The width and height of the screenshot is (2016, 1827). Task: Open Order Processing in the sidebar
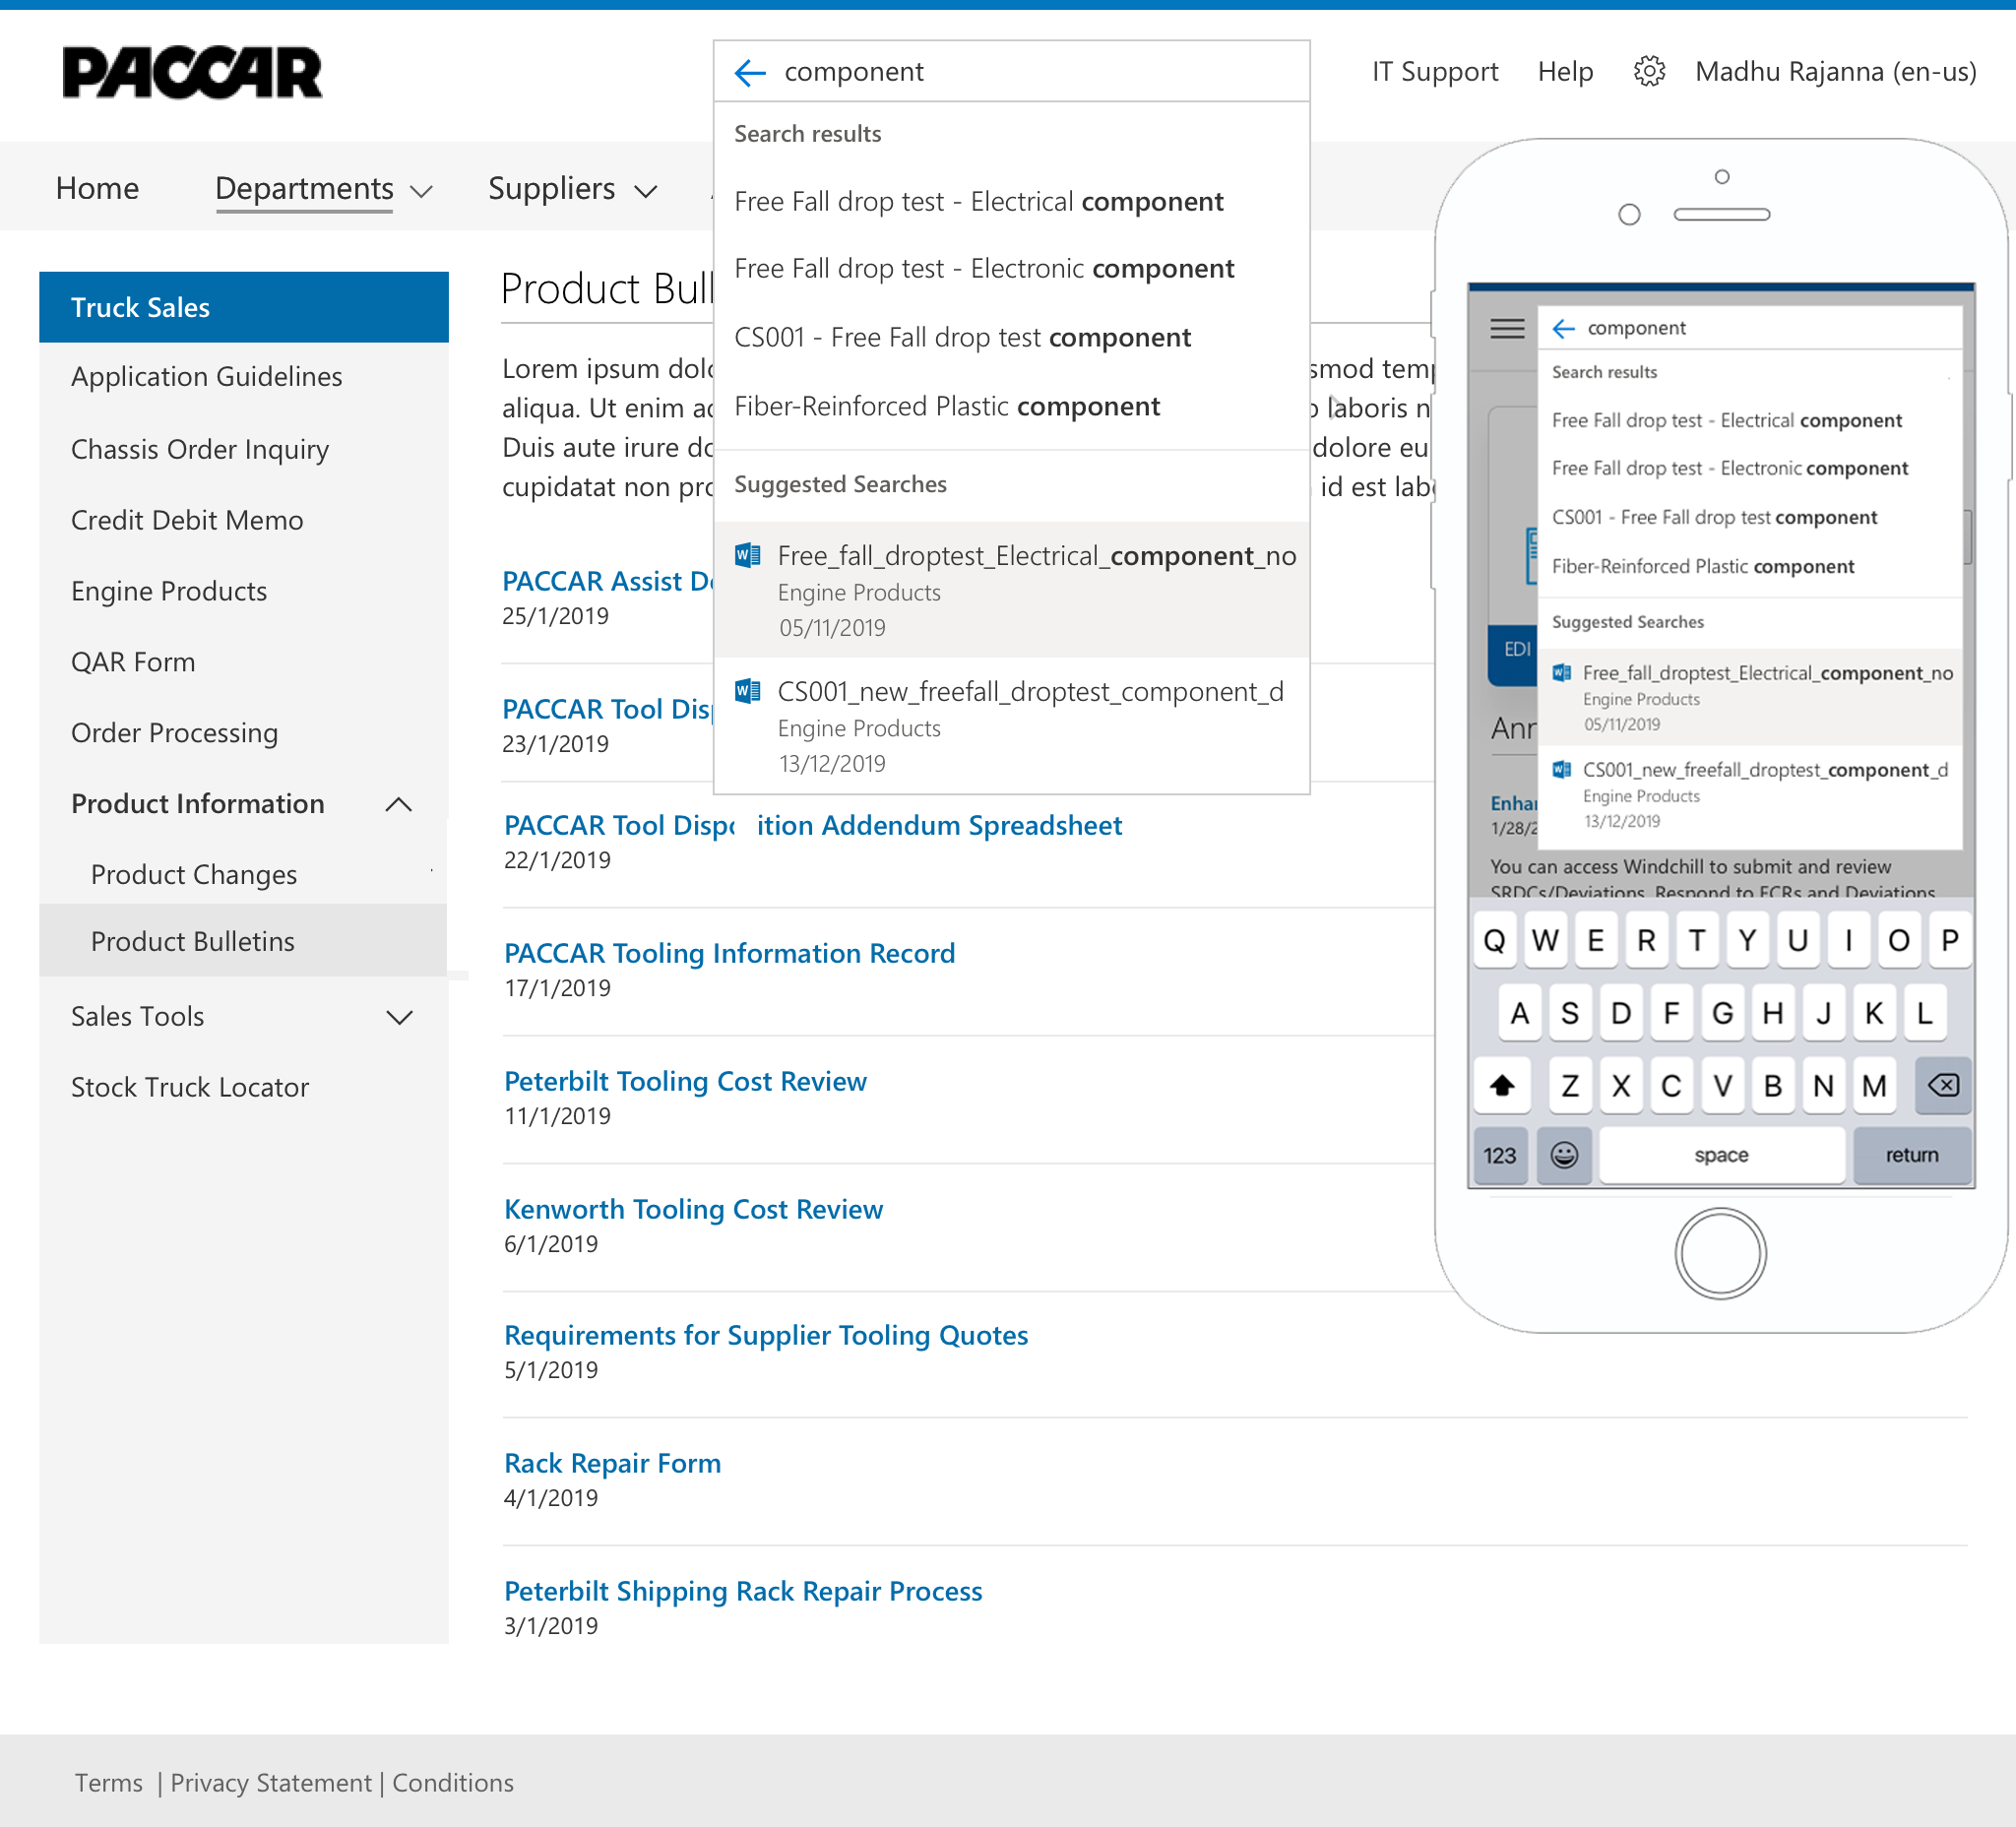pos(175,733)
